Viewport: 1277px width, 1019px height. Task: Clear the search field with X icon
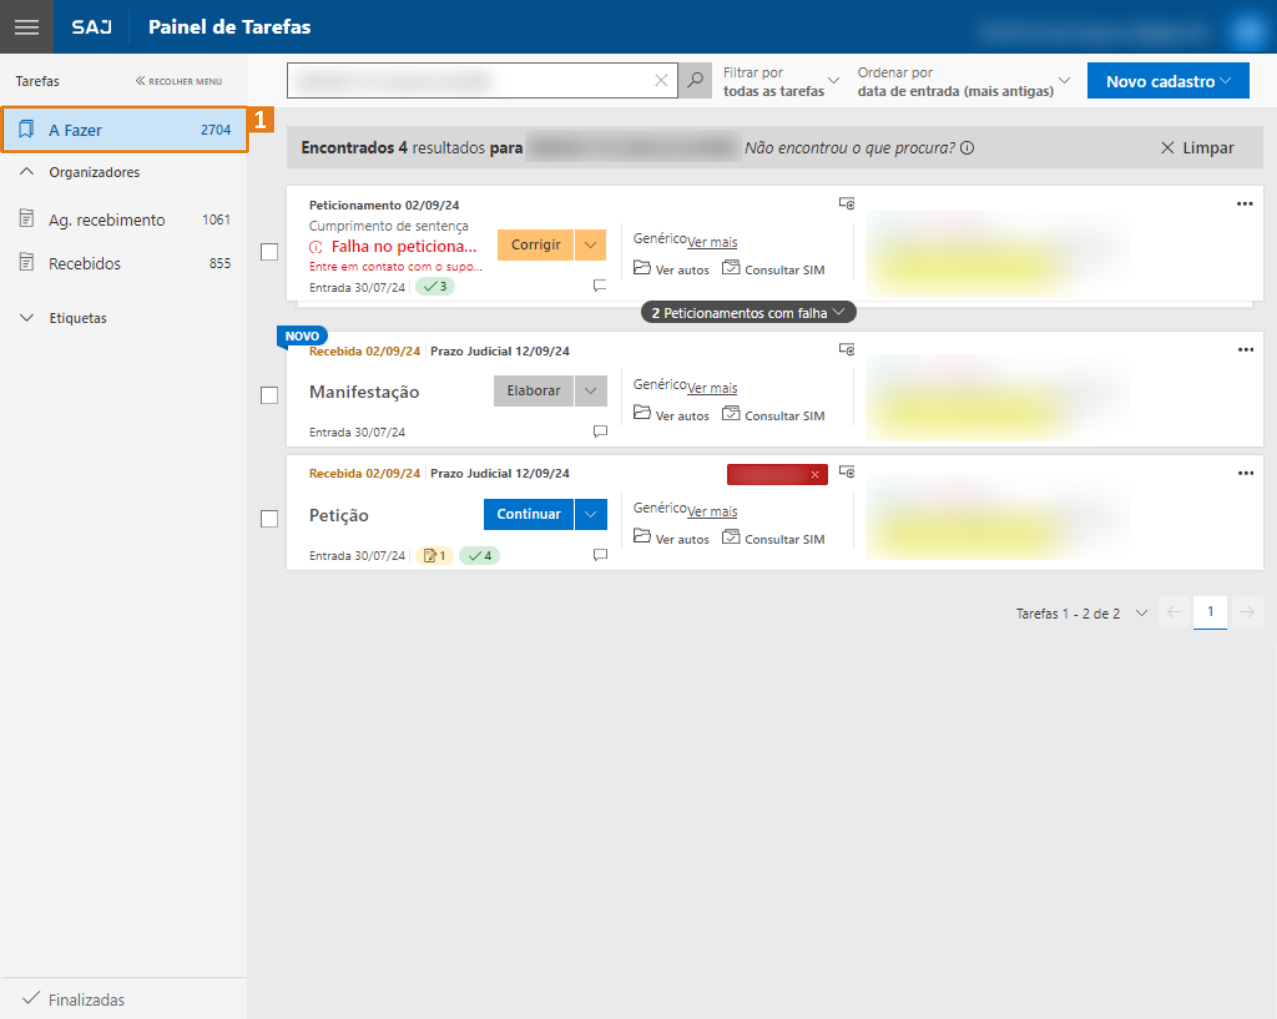661,81
